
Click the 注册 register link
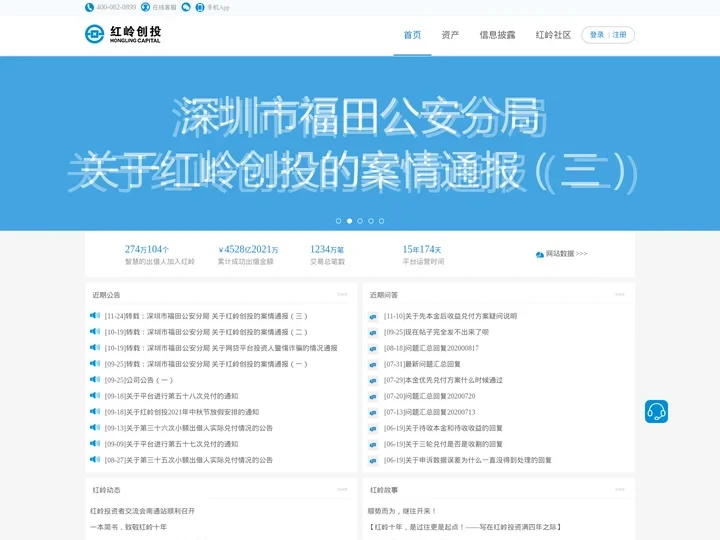619,35
